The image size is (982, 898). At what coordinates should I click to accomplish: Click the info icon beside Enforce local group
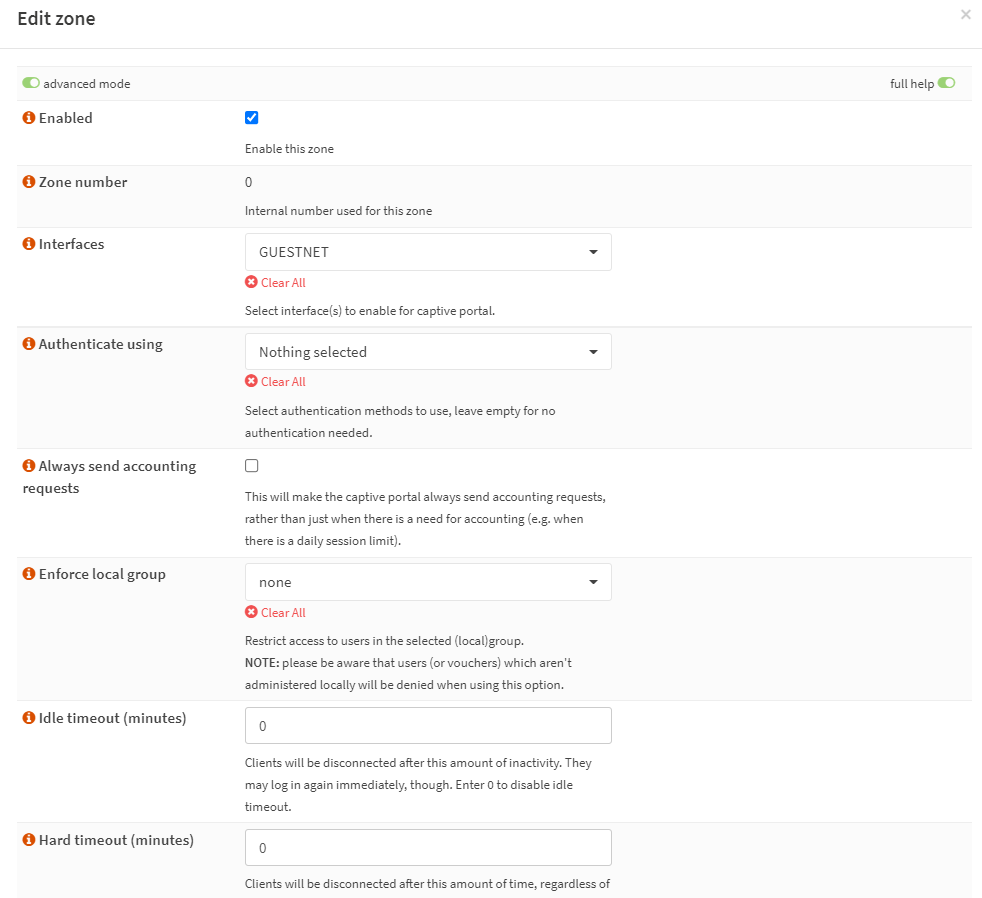29,574
